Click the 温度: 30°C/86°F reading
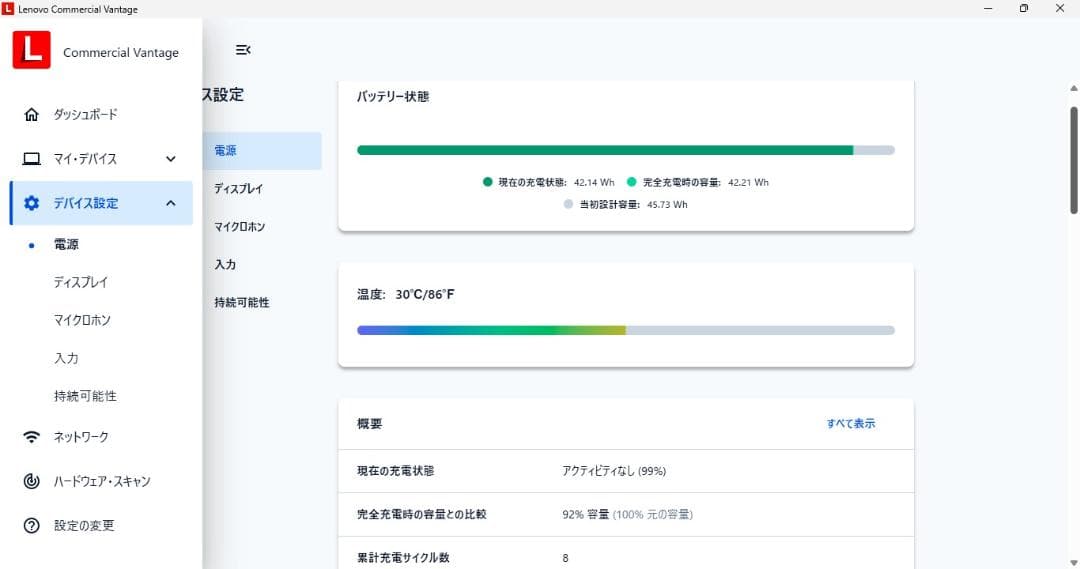The width and height of the screenshot is (1080, 569). pyautogui.click(x=406, y=294)
